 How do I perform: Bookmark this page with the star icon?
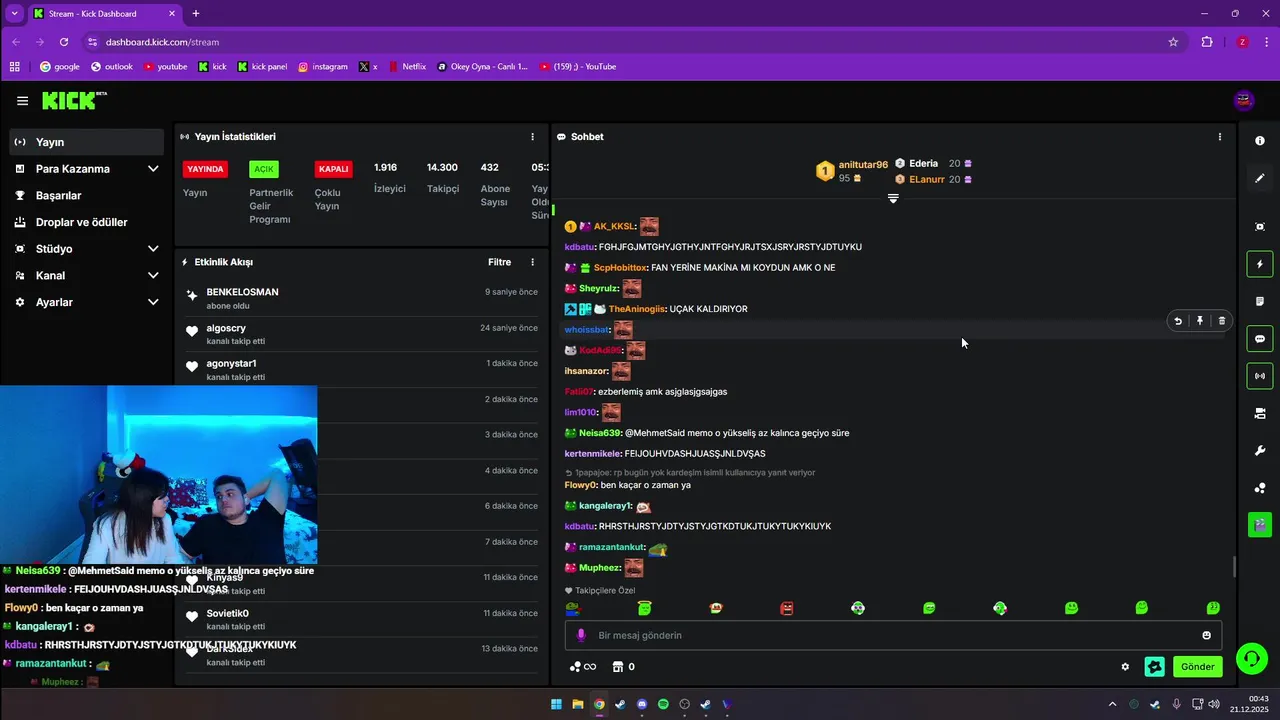point(1173,42)
